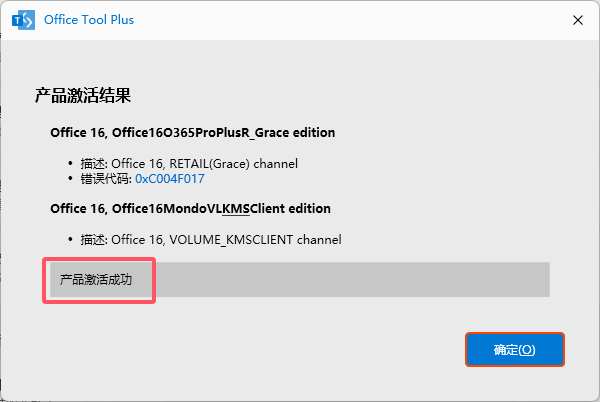The height and width of the screenshot is (402, 600).
Task: Click the 产品激活成功 status message
Action: pyautogui.click(x=102, y=281)
